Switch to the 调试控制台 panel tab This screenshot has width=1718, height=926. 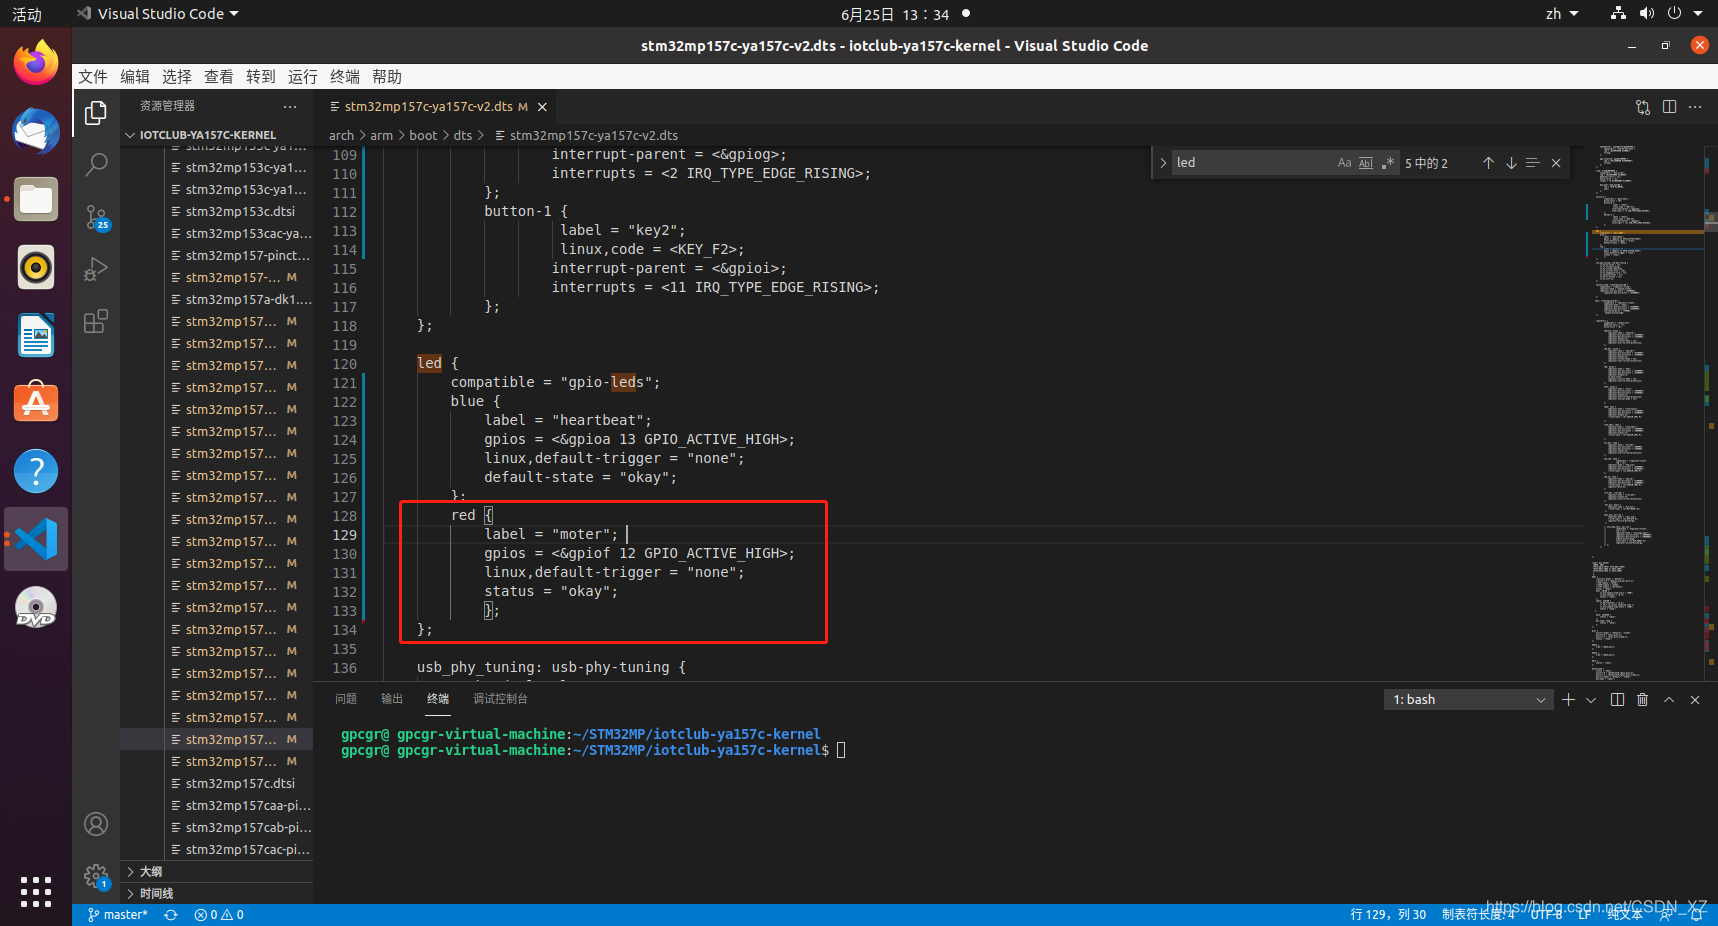click(x=500, y=699)
